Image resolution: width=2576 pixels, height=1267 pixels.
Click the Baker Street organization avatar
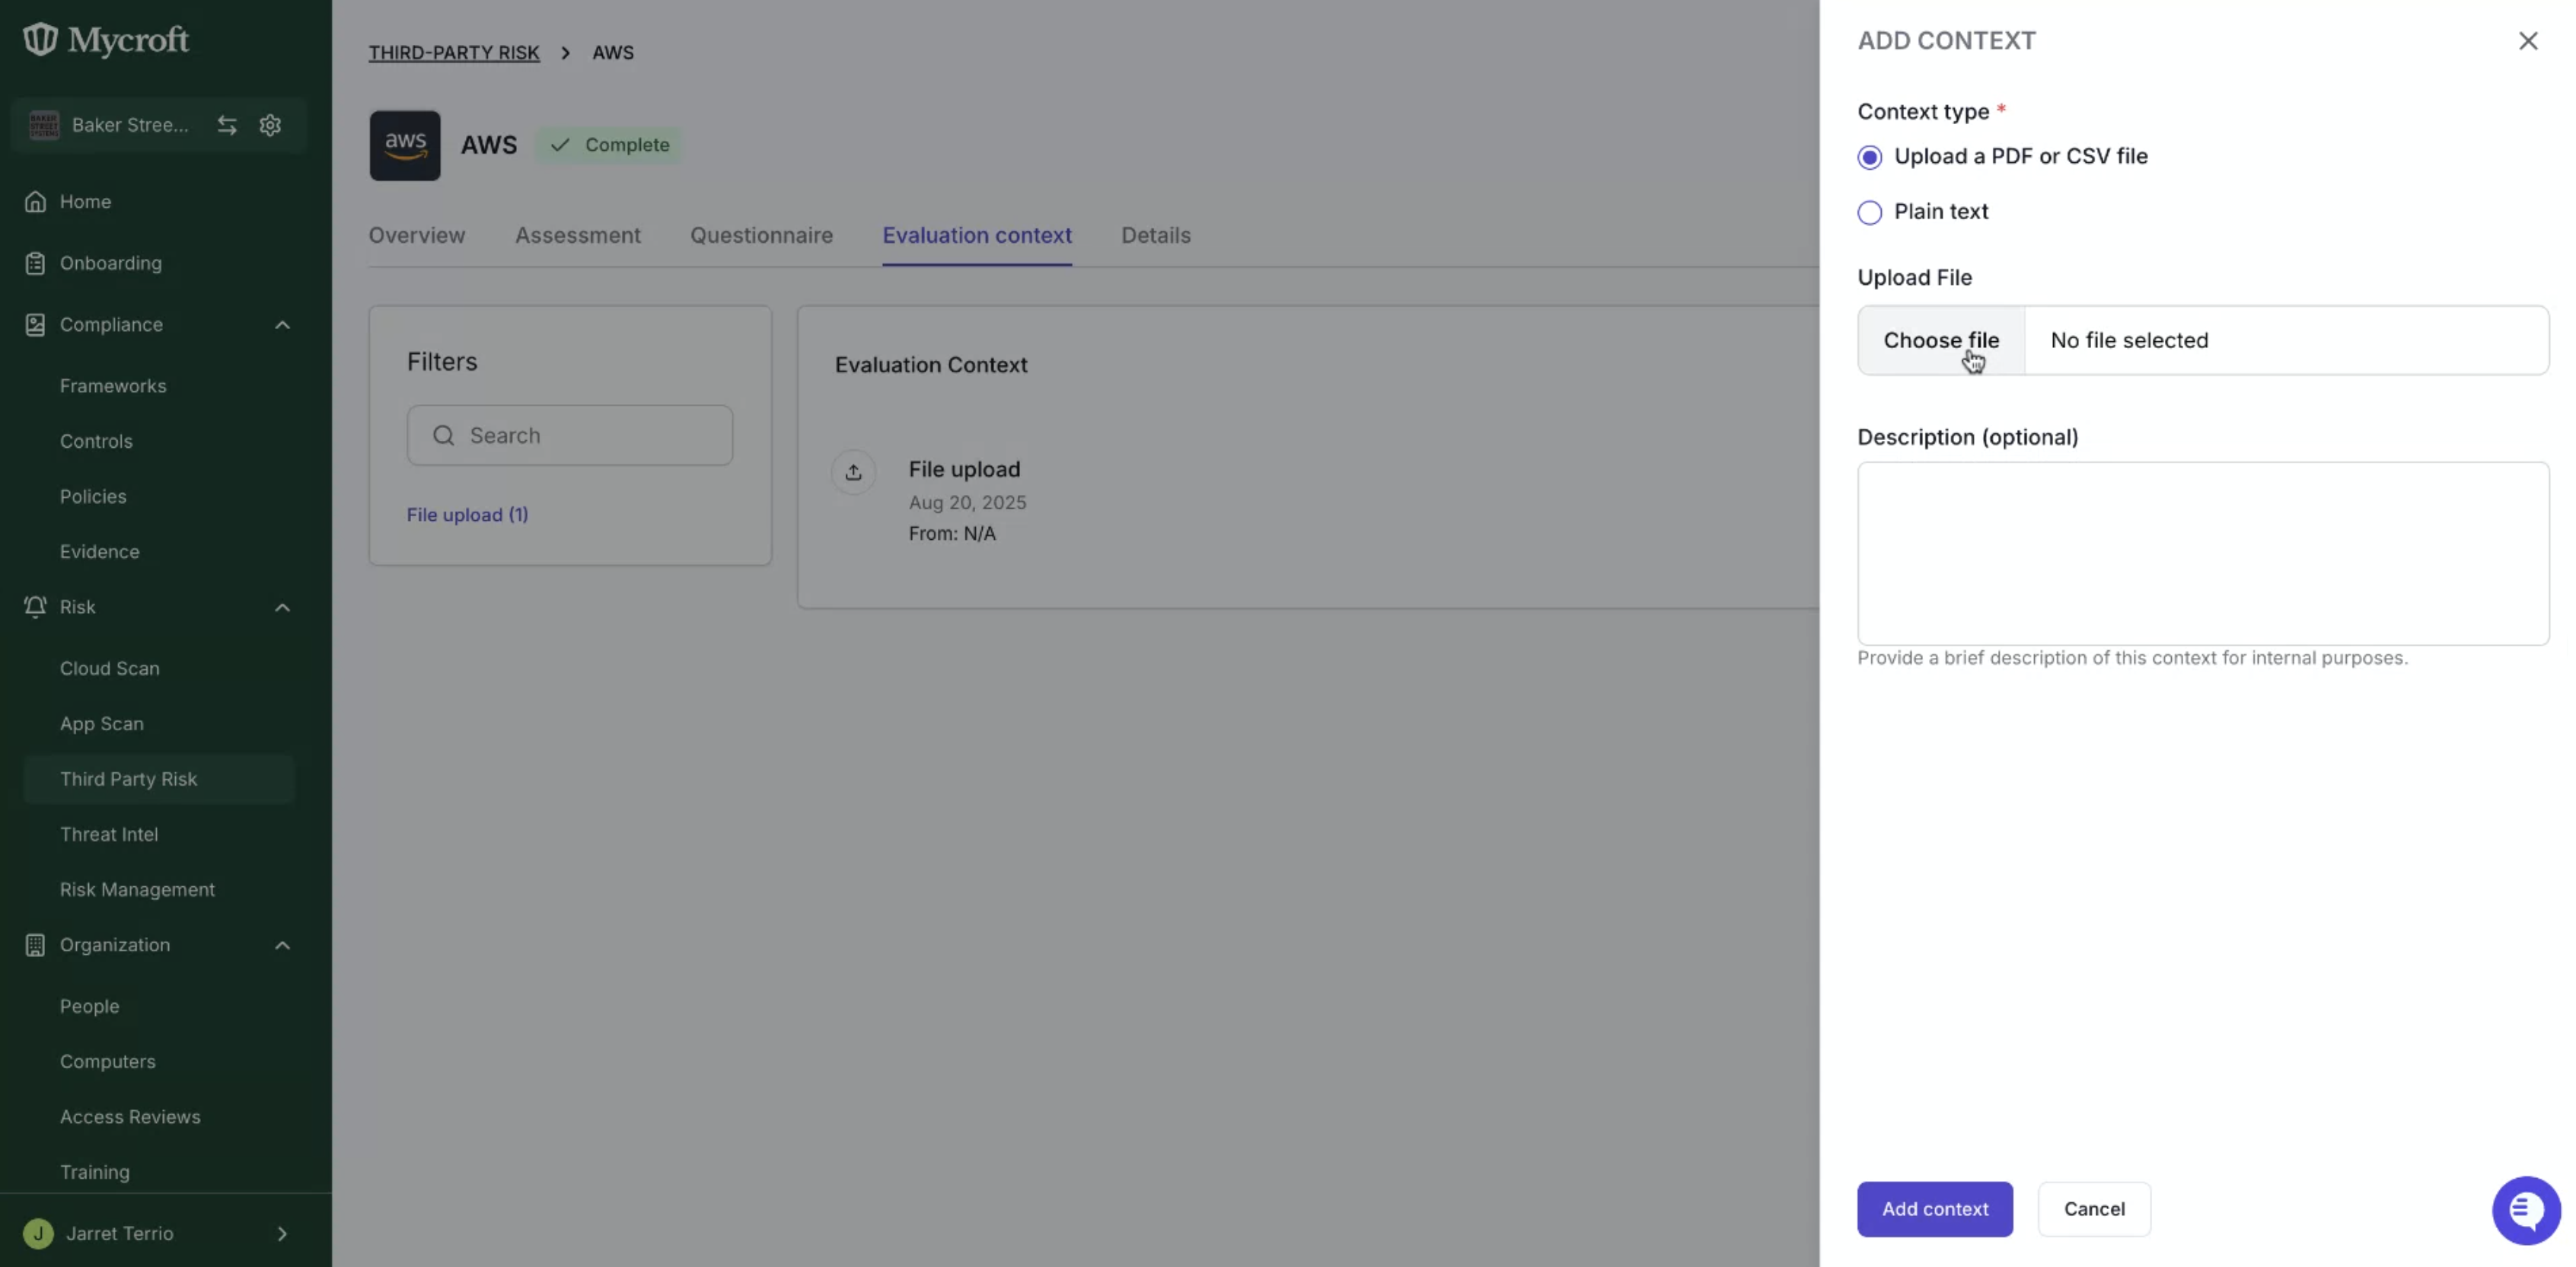[x=44, y=125]
